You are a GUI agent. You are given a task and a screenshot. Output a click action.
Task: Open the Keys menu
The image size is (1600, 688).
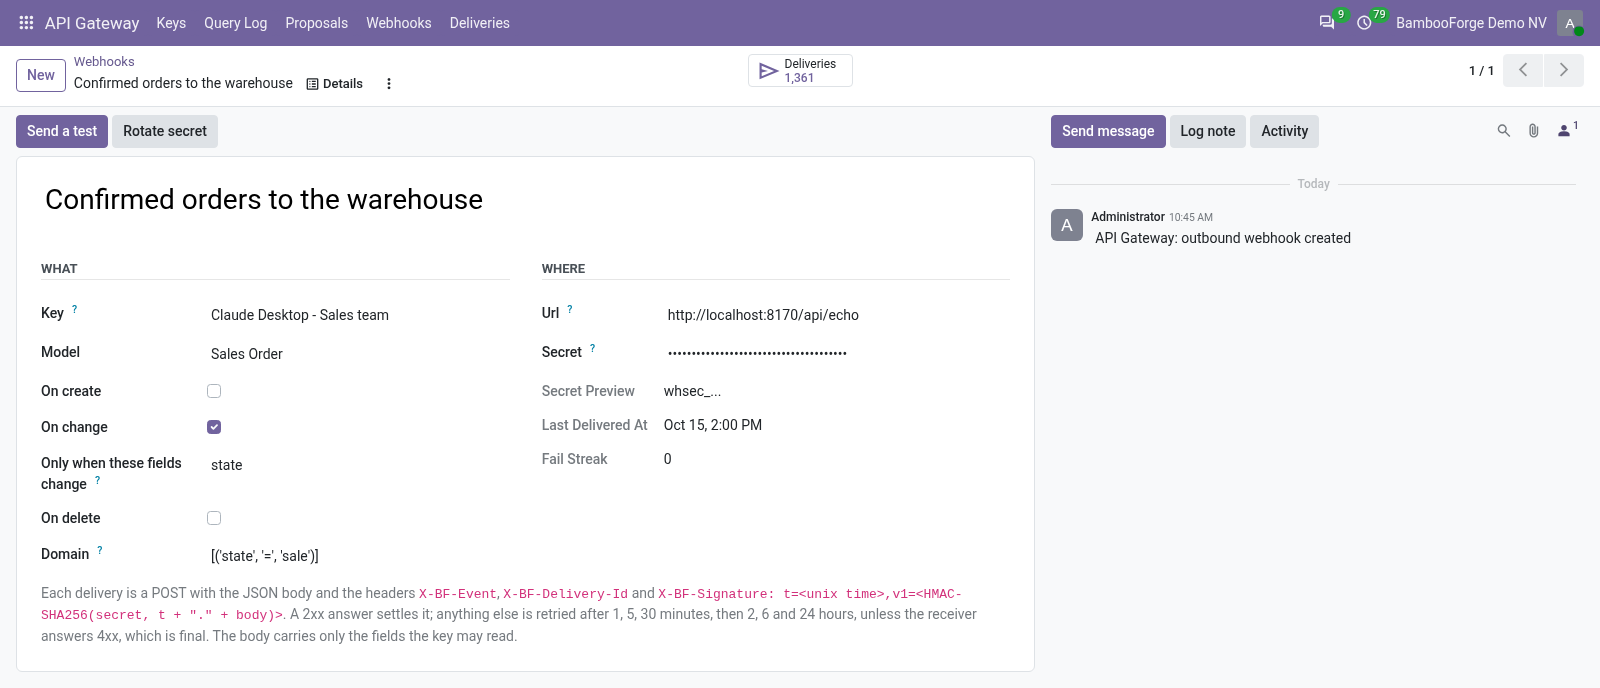[171, 23]
